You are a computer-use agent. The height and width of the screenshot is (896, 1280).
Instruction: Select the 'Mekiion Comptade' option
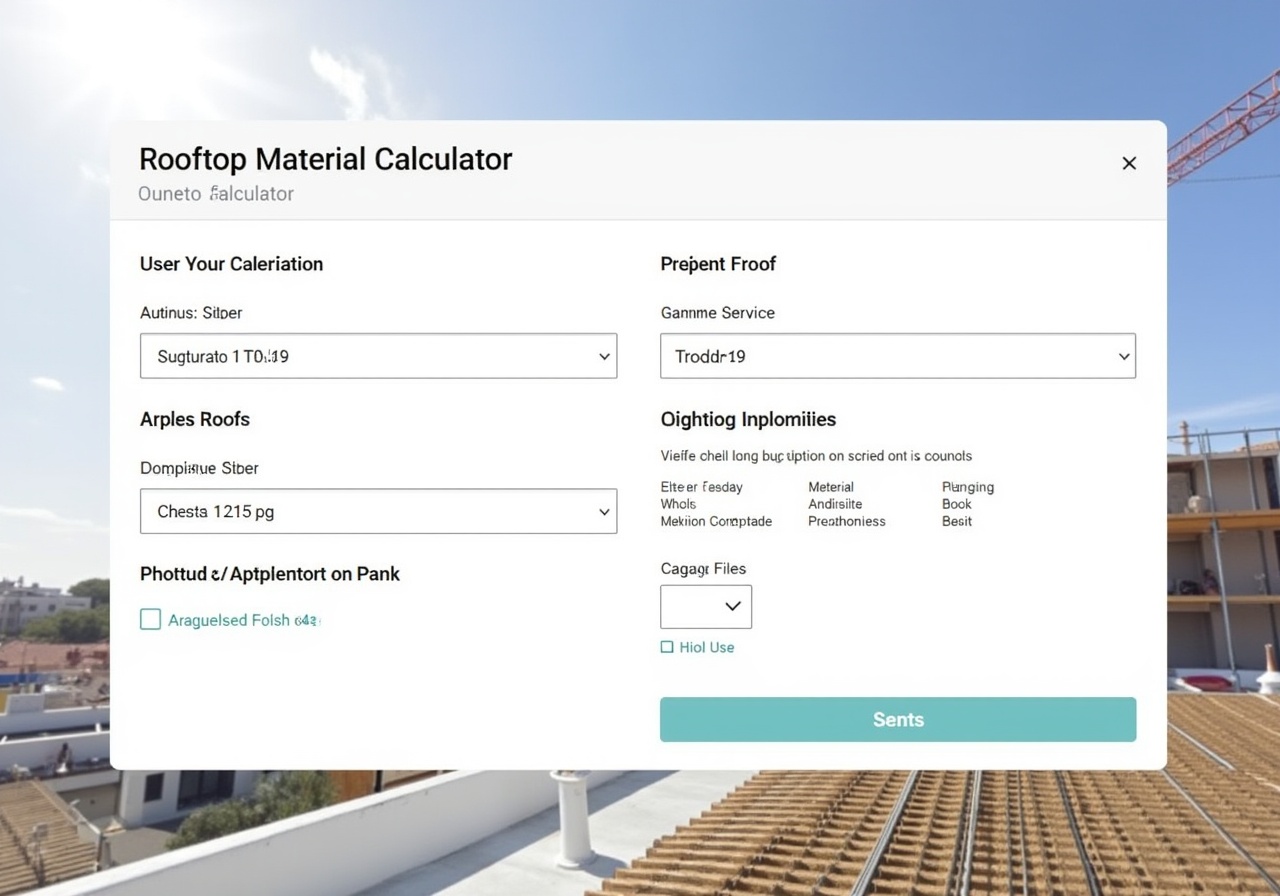point(716,521)
